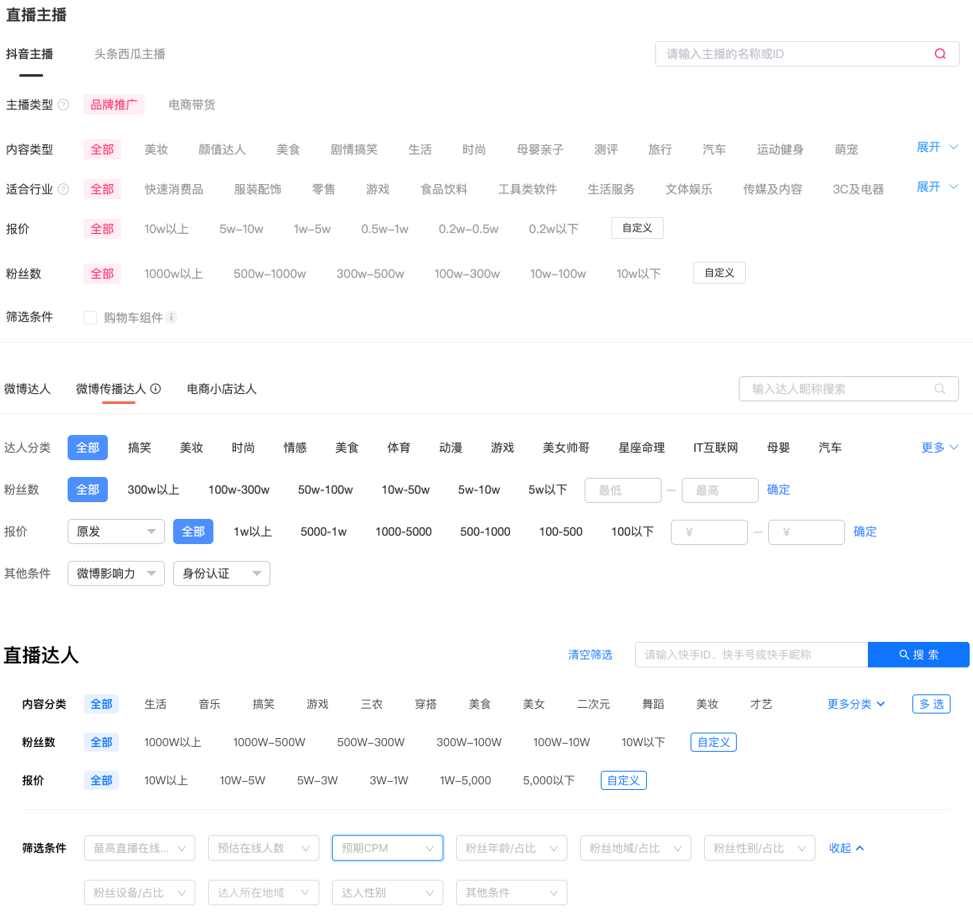The width and height of the screenshot is (973, 916).
Task: Switch to 抖音主播 tab
Action: click(30, 54)
